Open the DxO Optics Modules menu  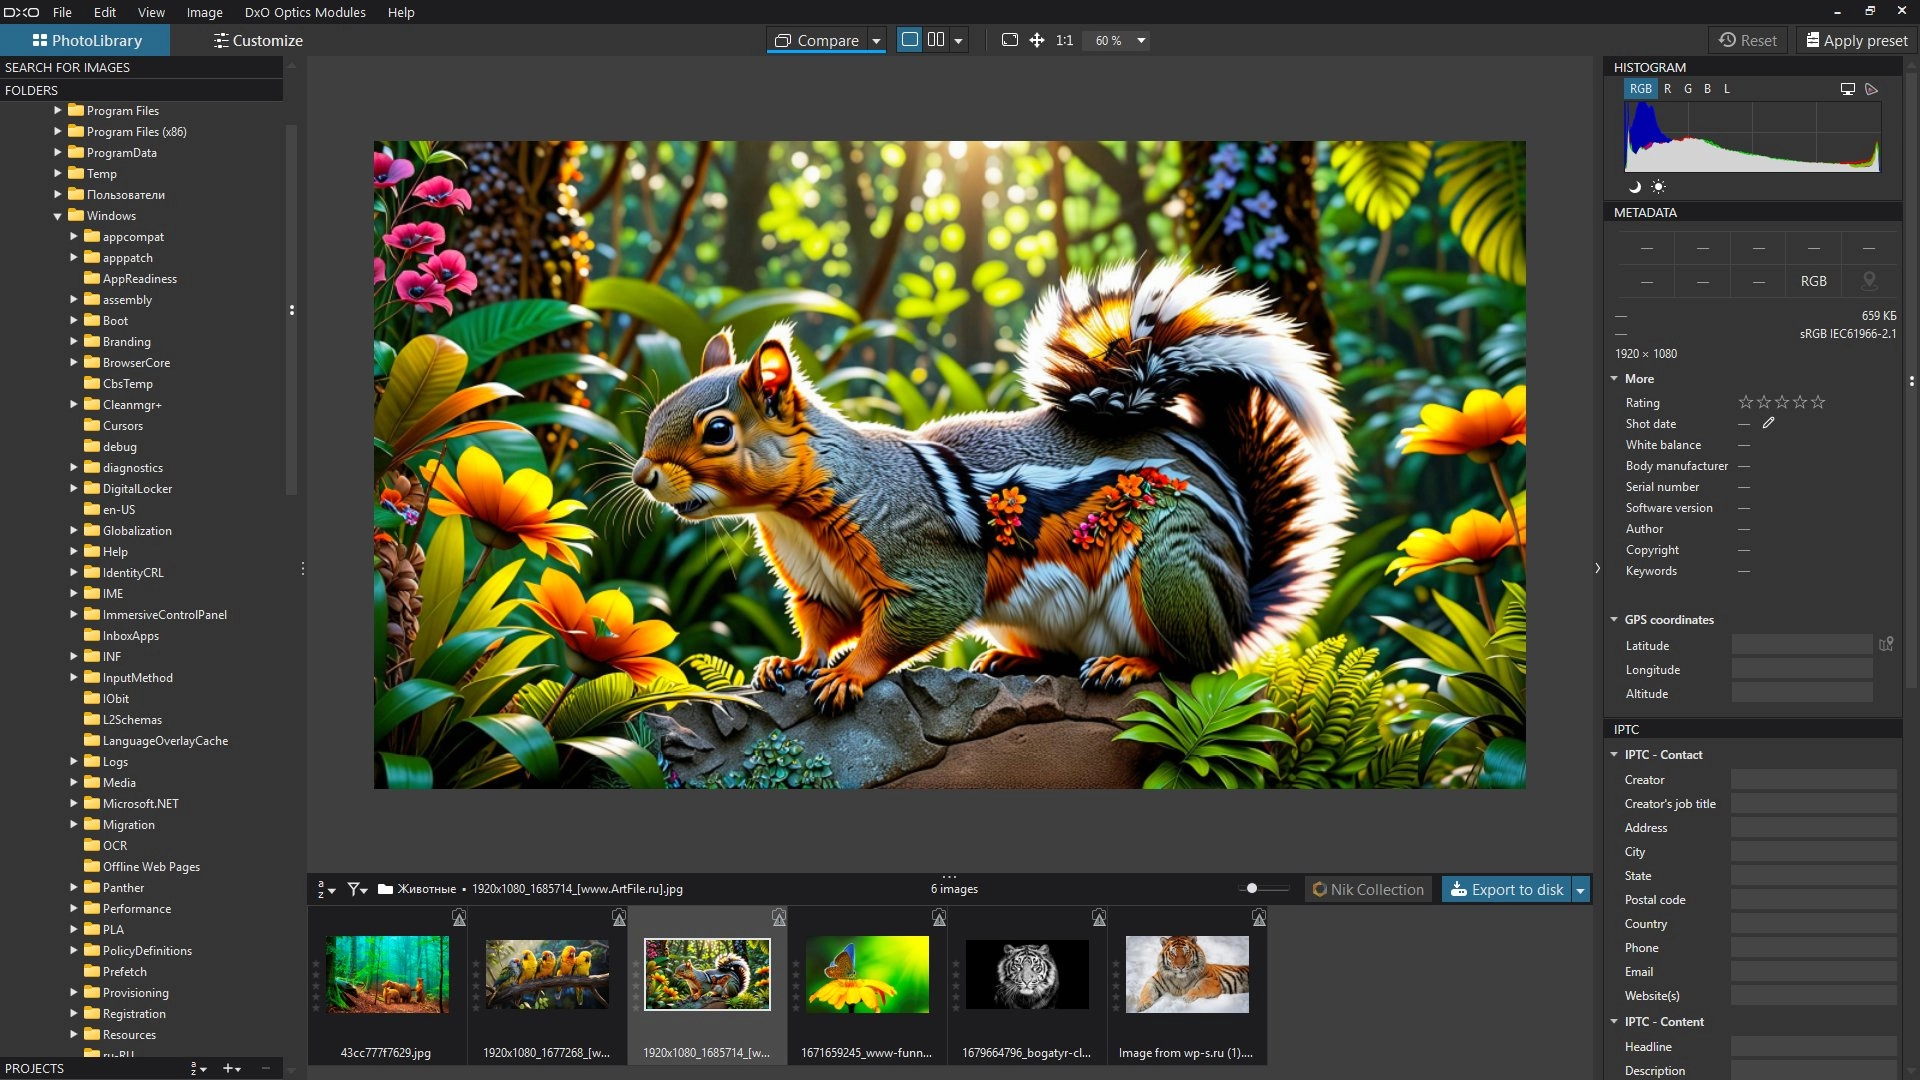click(x=305, y=12)
